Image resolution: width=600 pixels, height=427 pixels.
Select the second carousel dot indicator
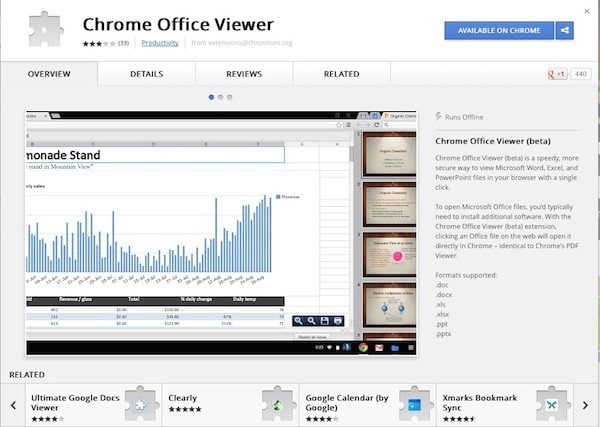220,97
